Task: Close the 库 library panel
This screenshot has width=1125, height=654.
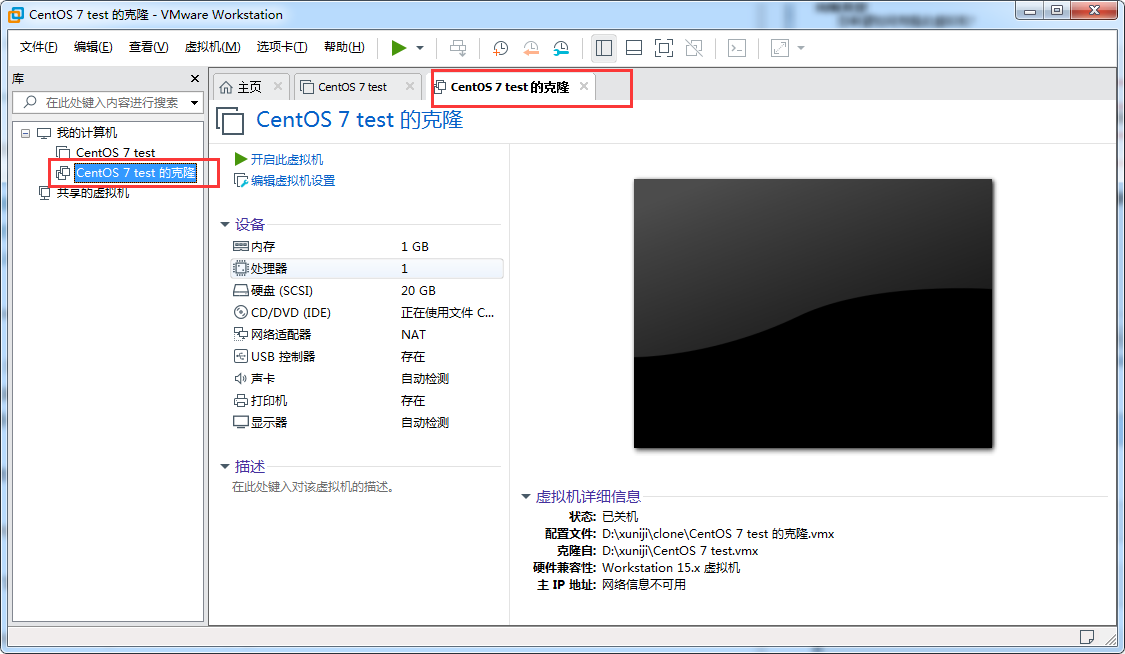Action: 194,78
